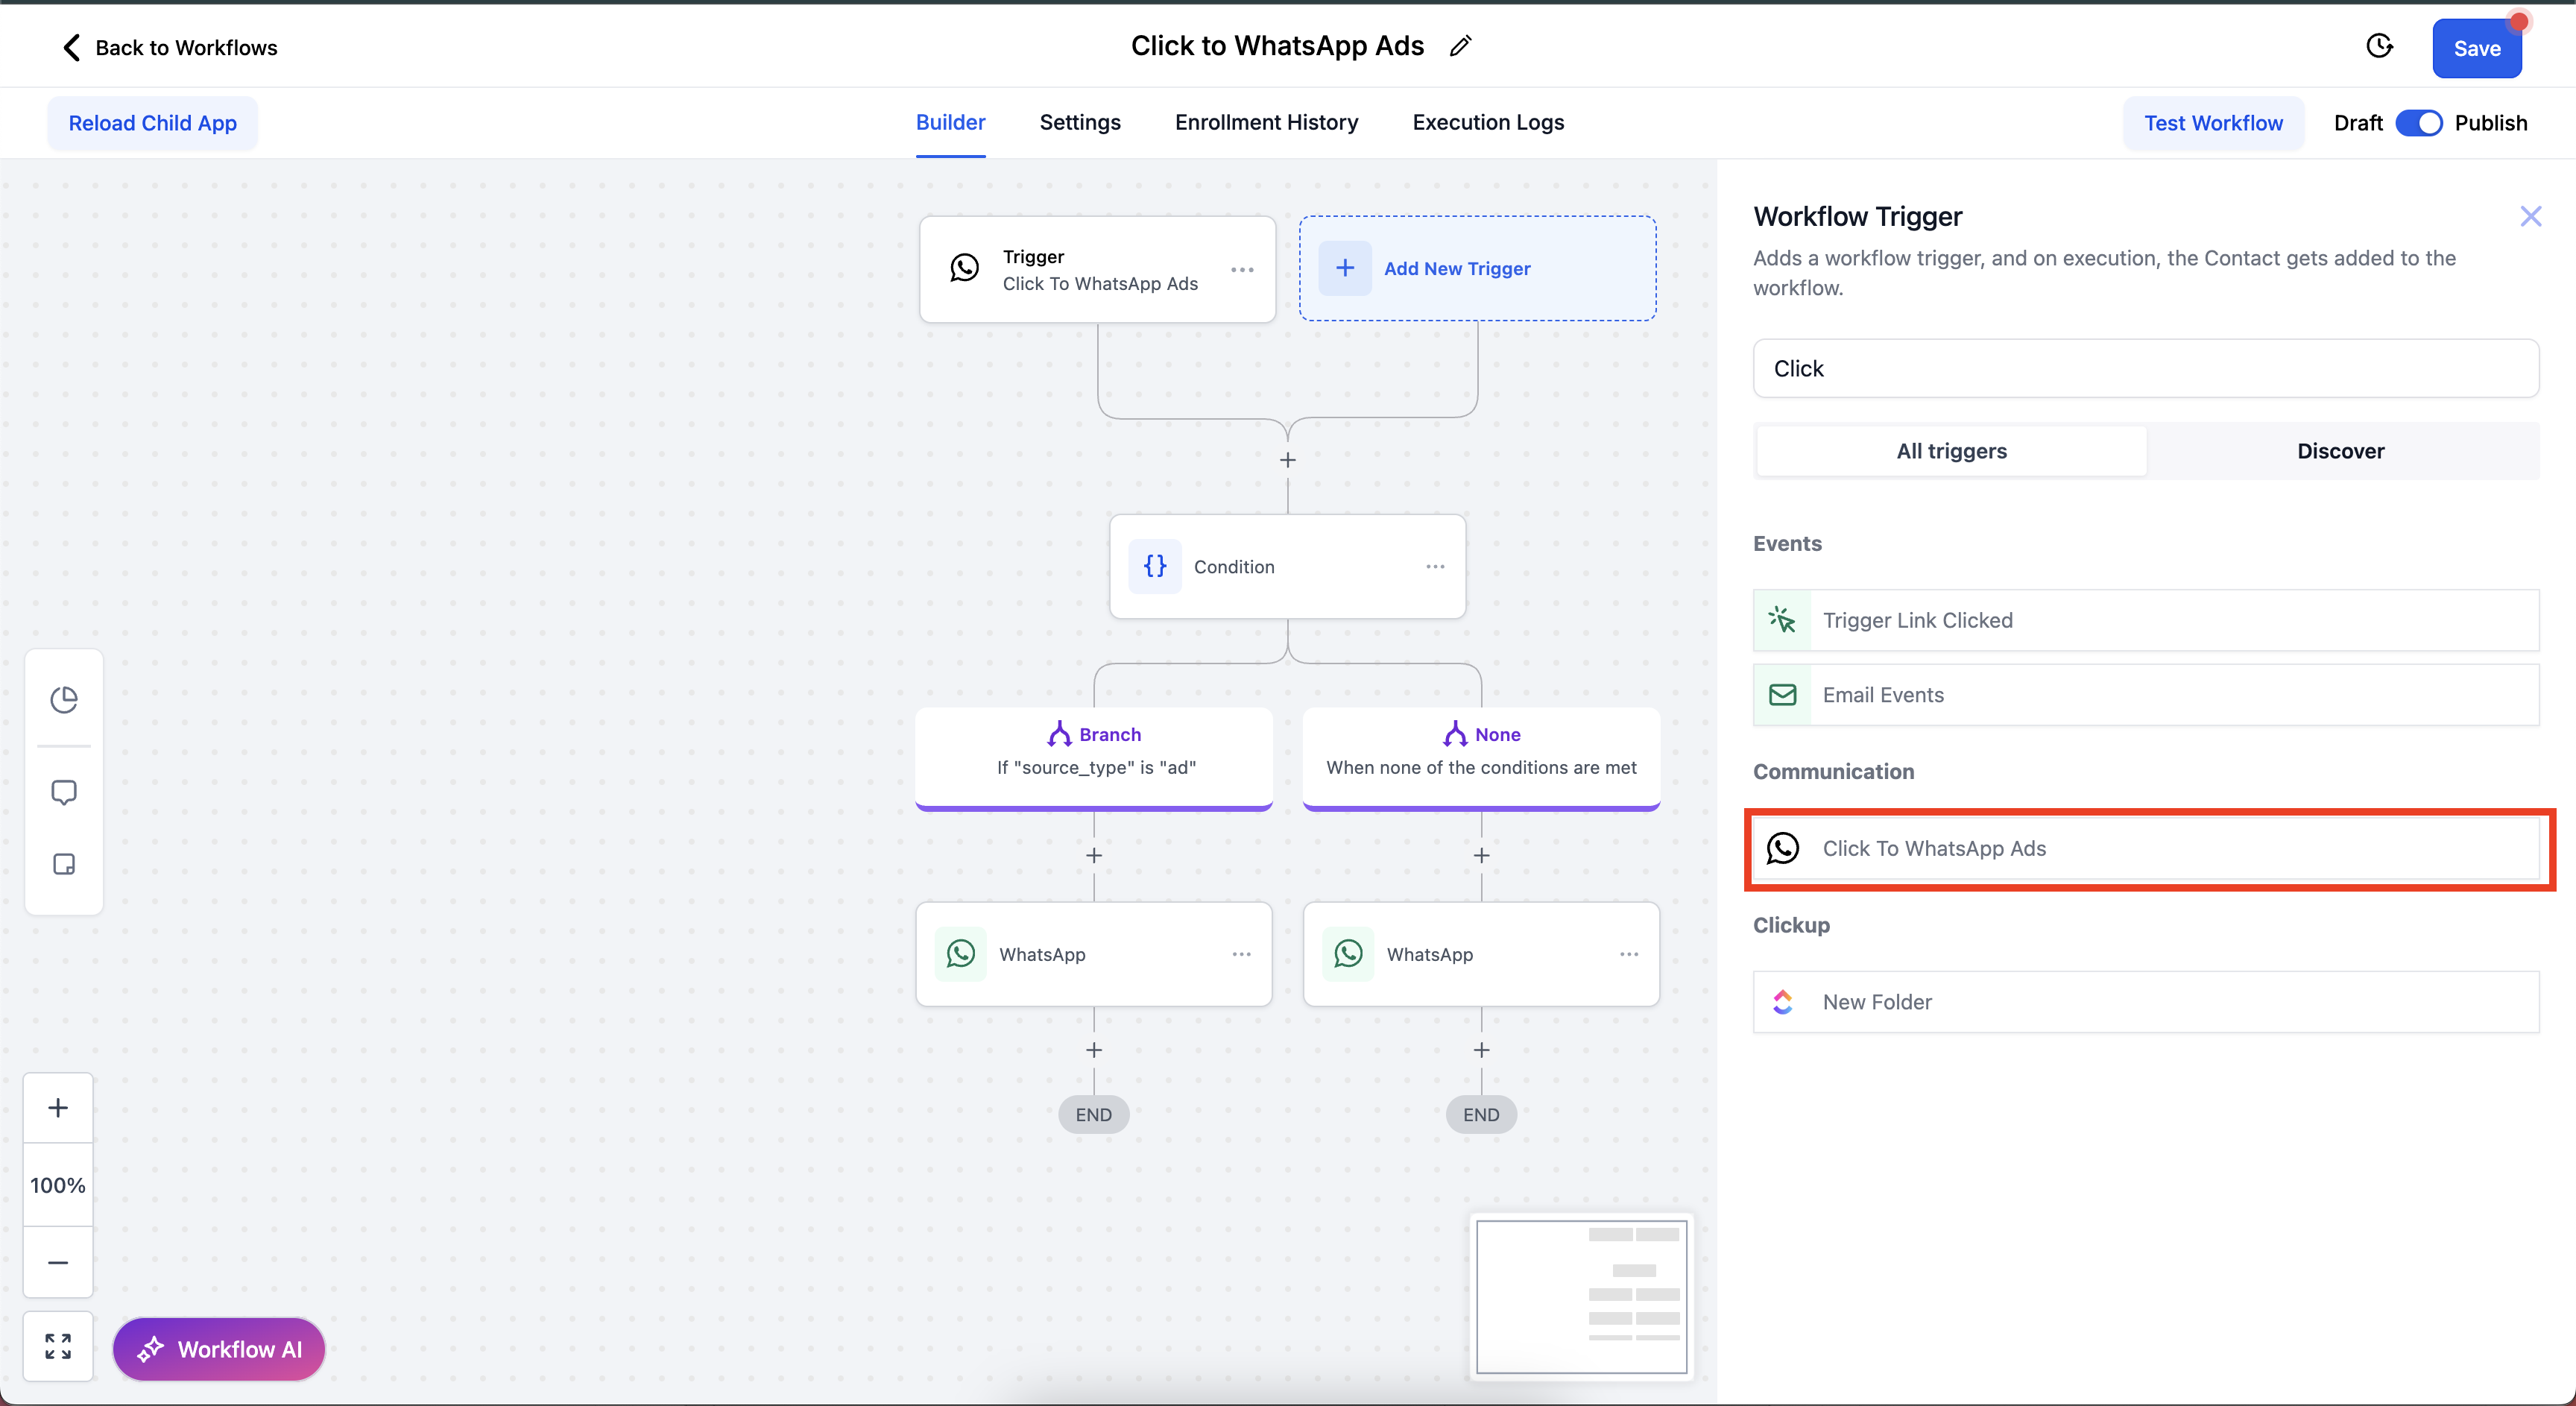
Task: Zoom out the canvas with minus
Action: [x=58, y=1262]
